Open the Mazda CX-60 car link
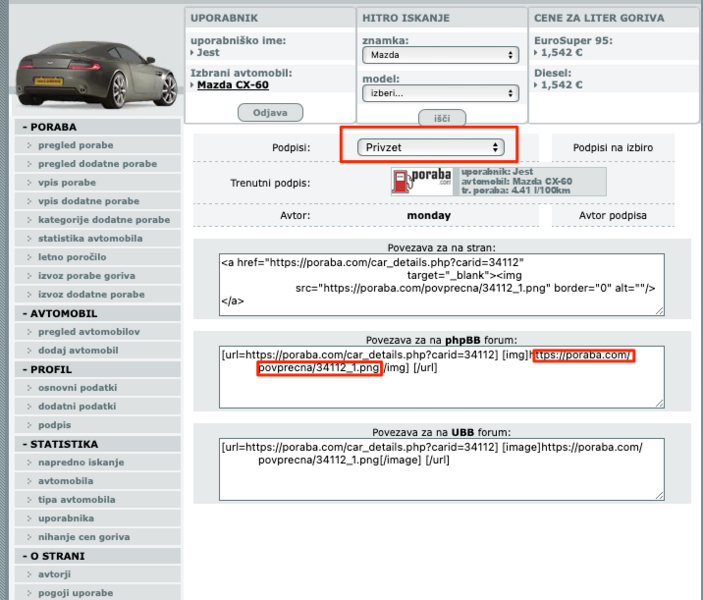The image size is (703, 600). (232, 85)
